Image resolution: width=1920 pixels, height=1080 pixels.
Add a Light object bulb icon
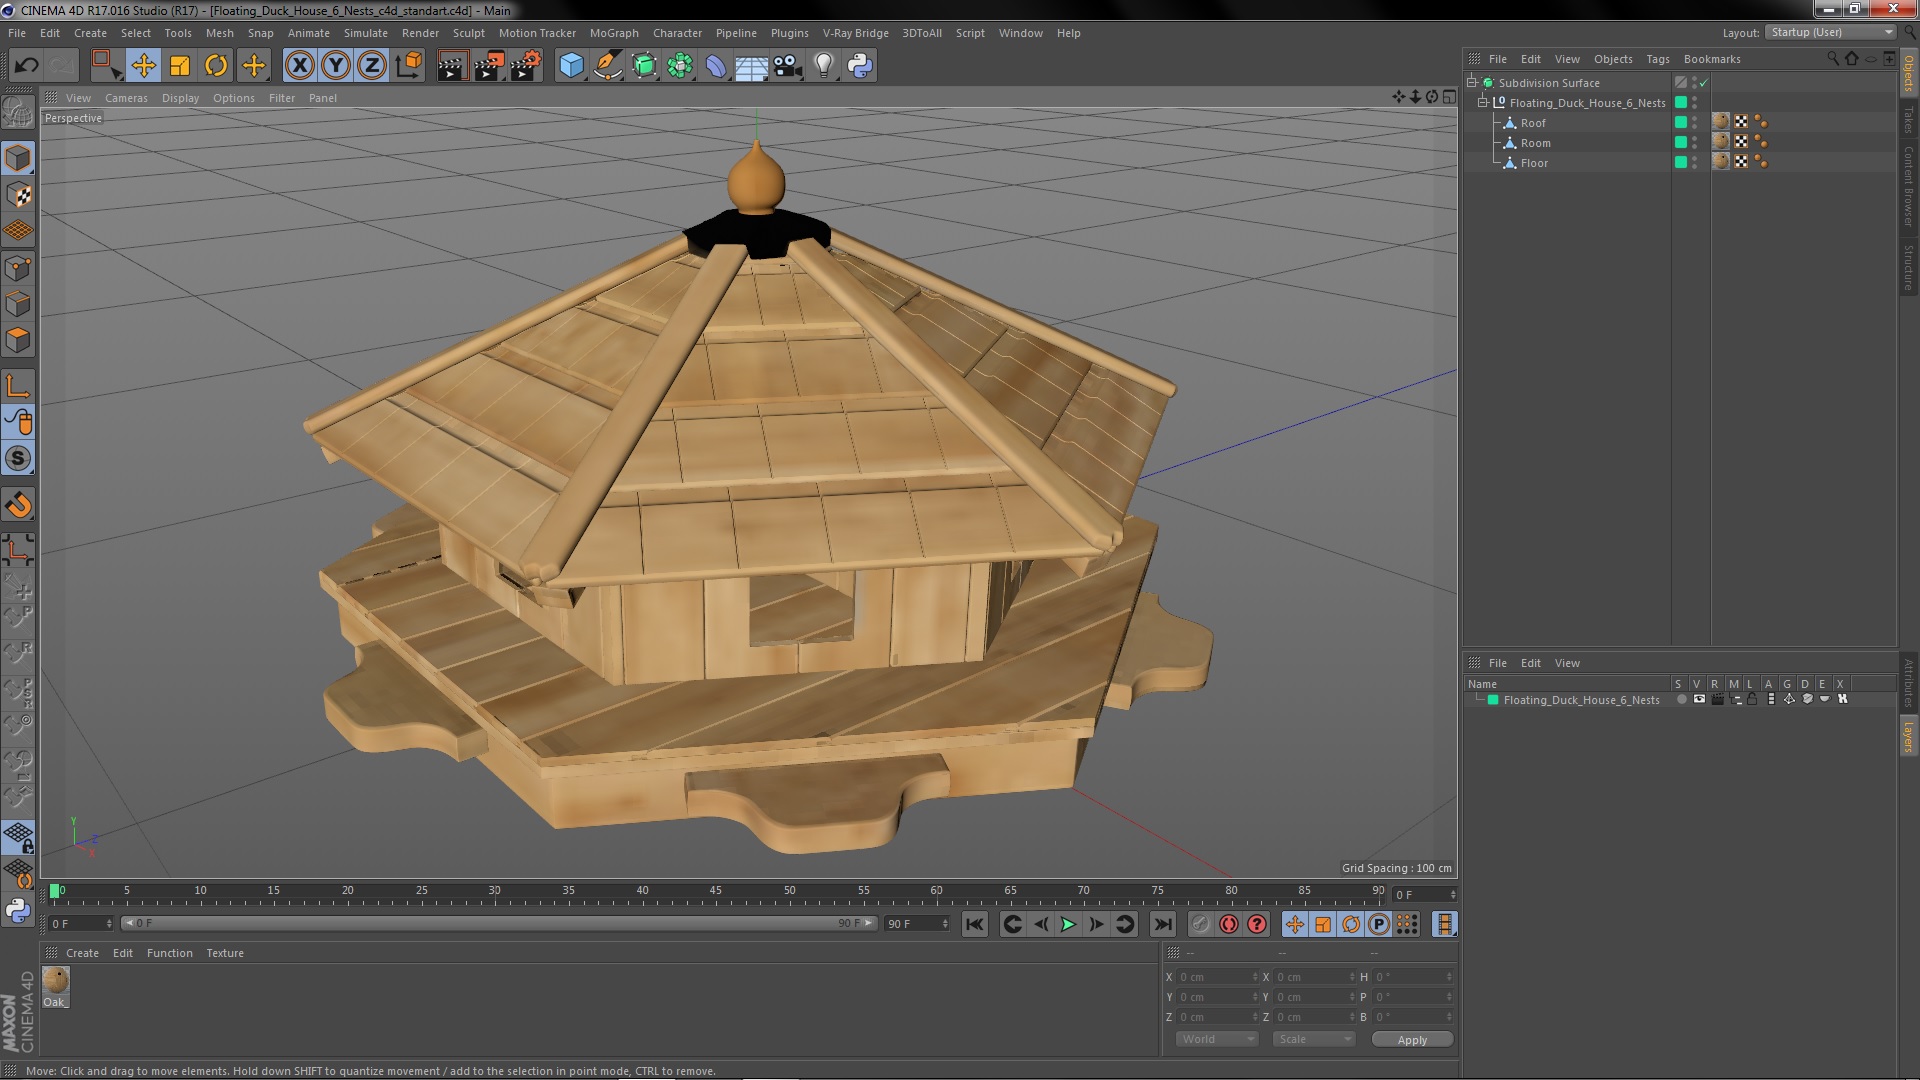coord(823,66)
